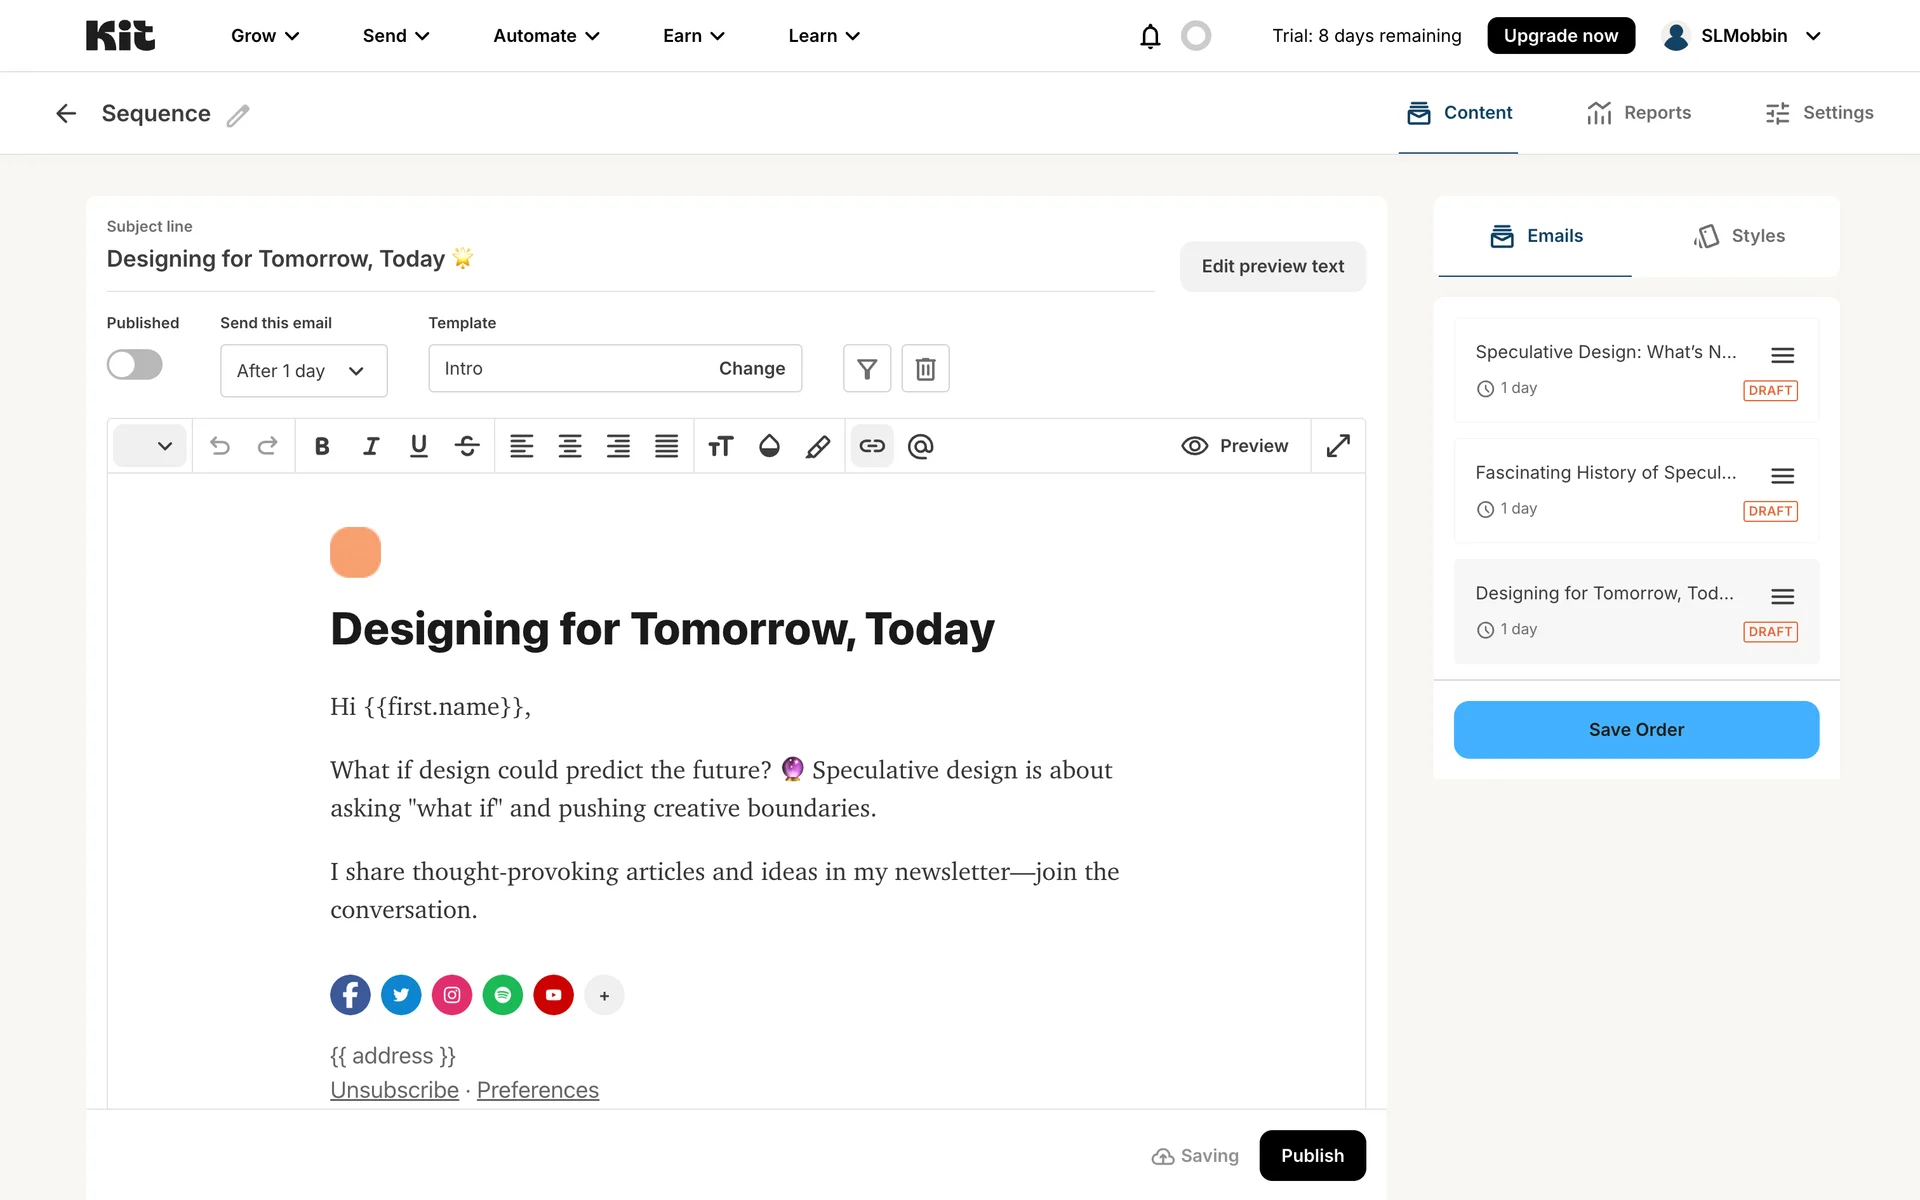1920x1200 pixels.
Task: Click the font size icon
Action: click(x=720, y=446)
